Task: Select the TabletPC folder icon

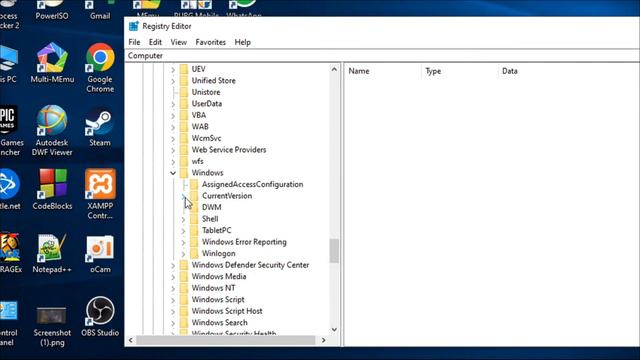Action: coord(194,230)
